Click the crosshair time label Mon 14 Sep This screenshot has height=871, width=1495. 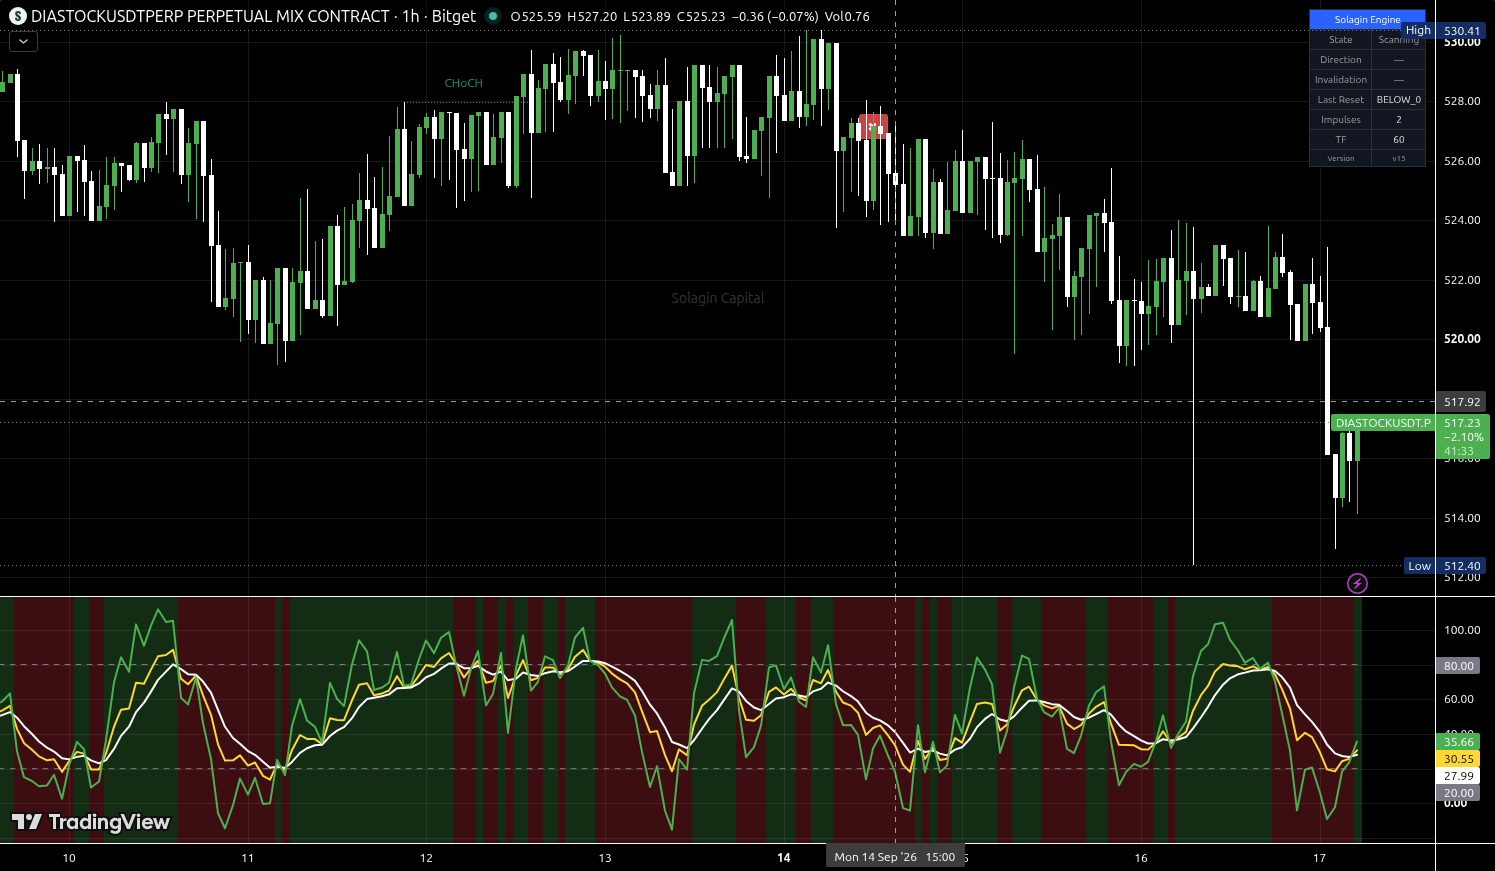pyautogui.click(x=895, y=857)
